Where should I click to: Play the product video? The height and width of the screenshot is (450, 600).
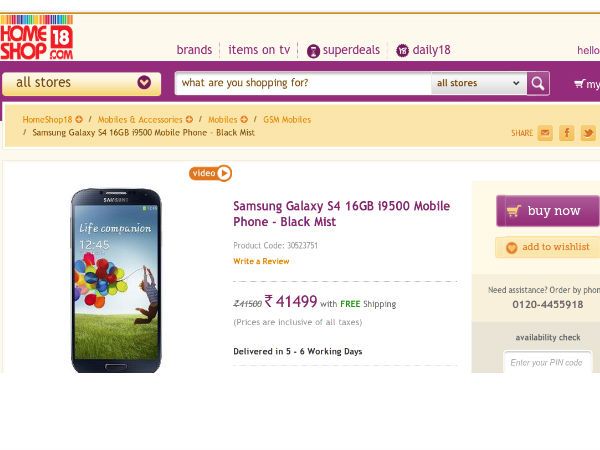[x=211, y=173]
